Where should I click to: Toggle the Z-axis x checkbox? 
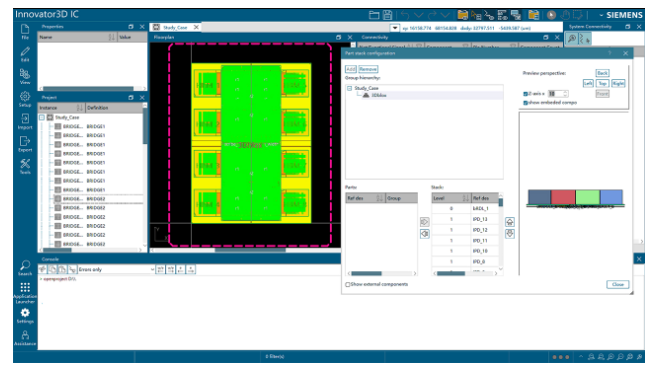click(x=525, y=94)
